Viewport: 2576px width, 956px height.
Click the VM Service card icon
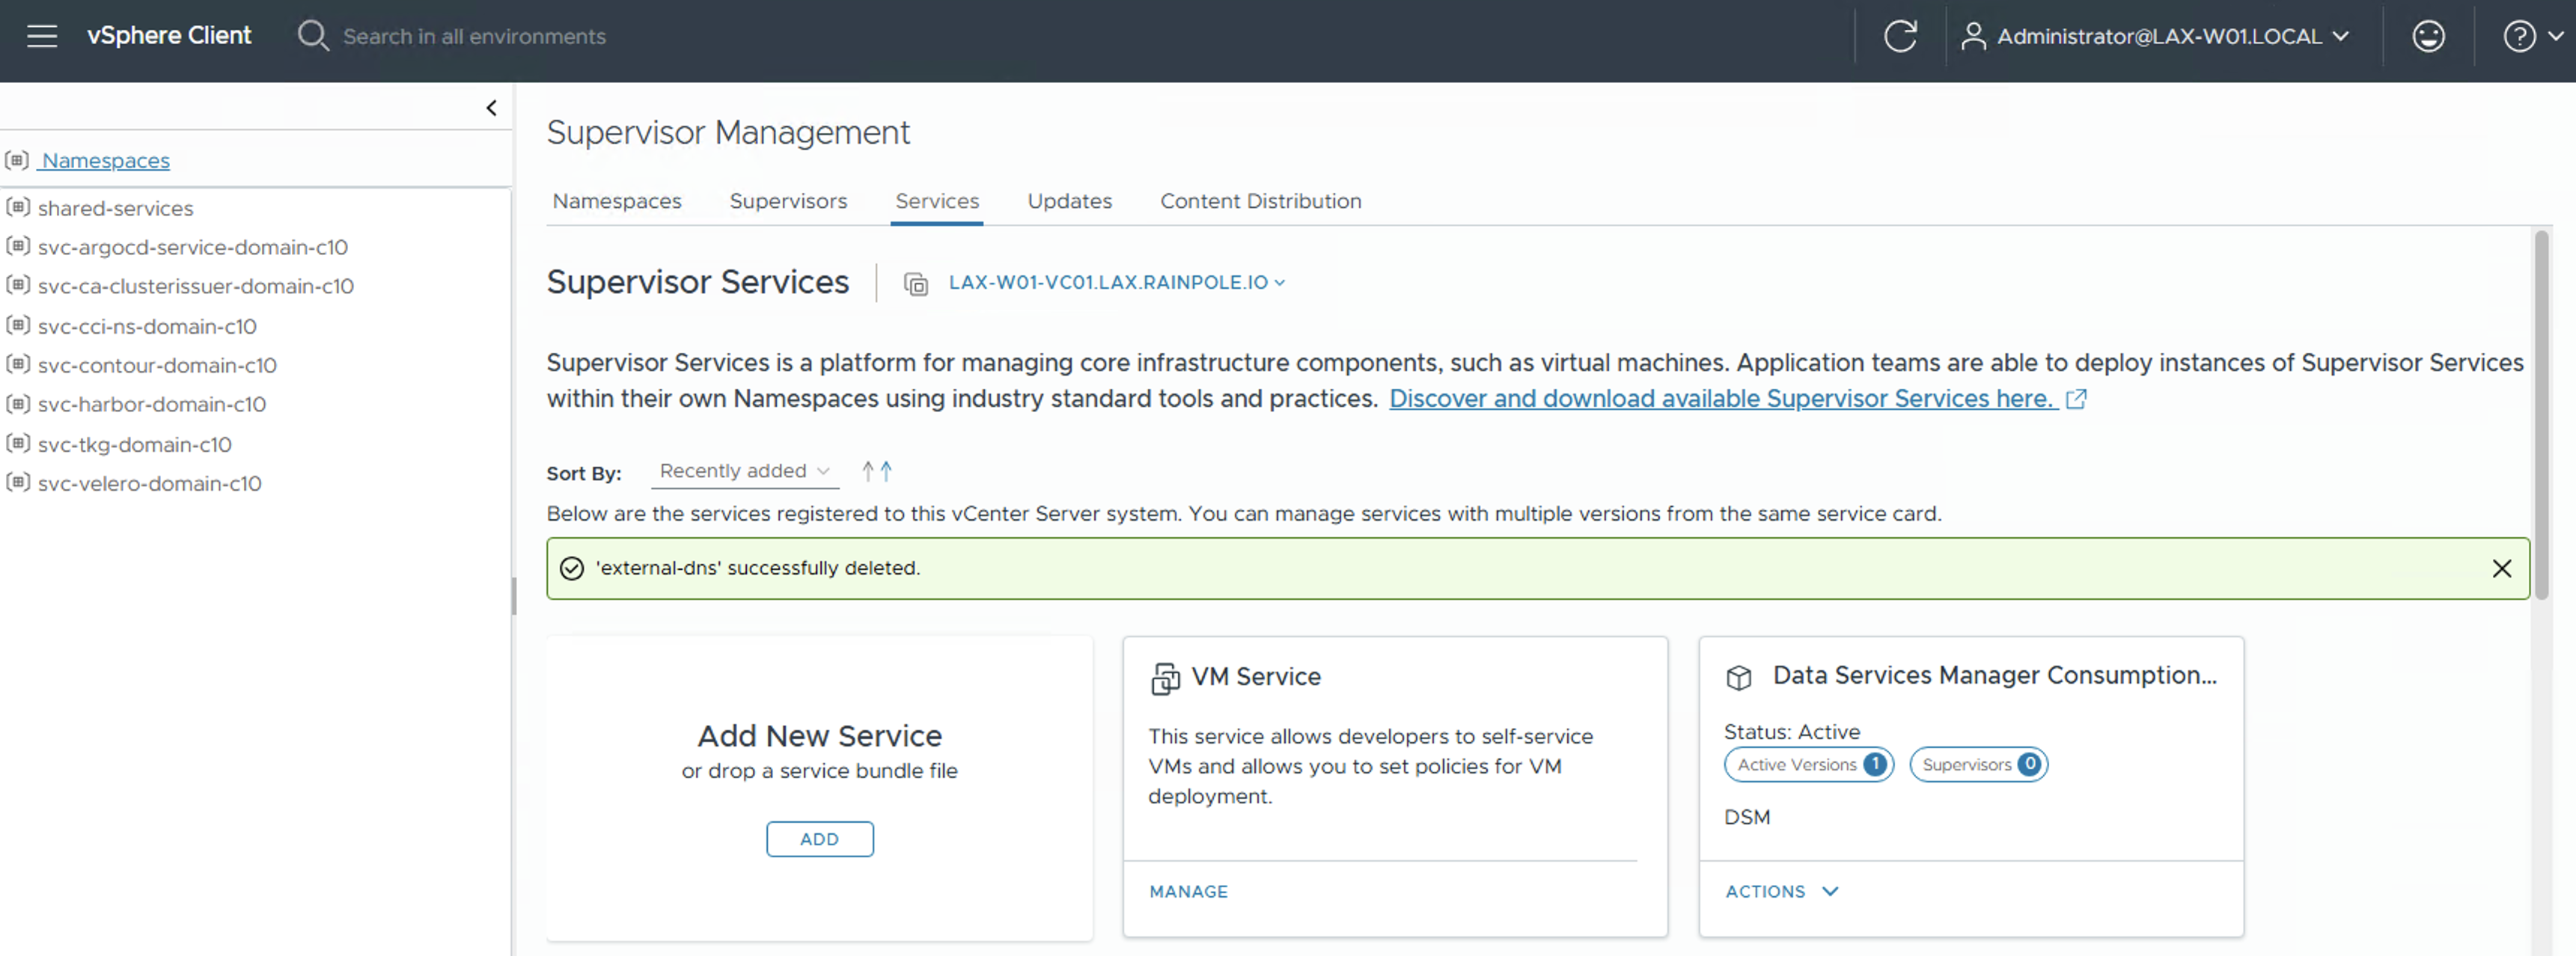coord(1164,678)
